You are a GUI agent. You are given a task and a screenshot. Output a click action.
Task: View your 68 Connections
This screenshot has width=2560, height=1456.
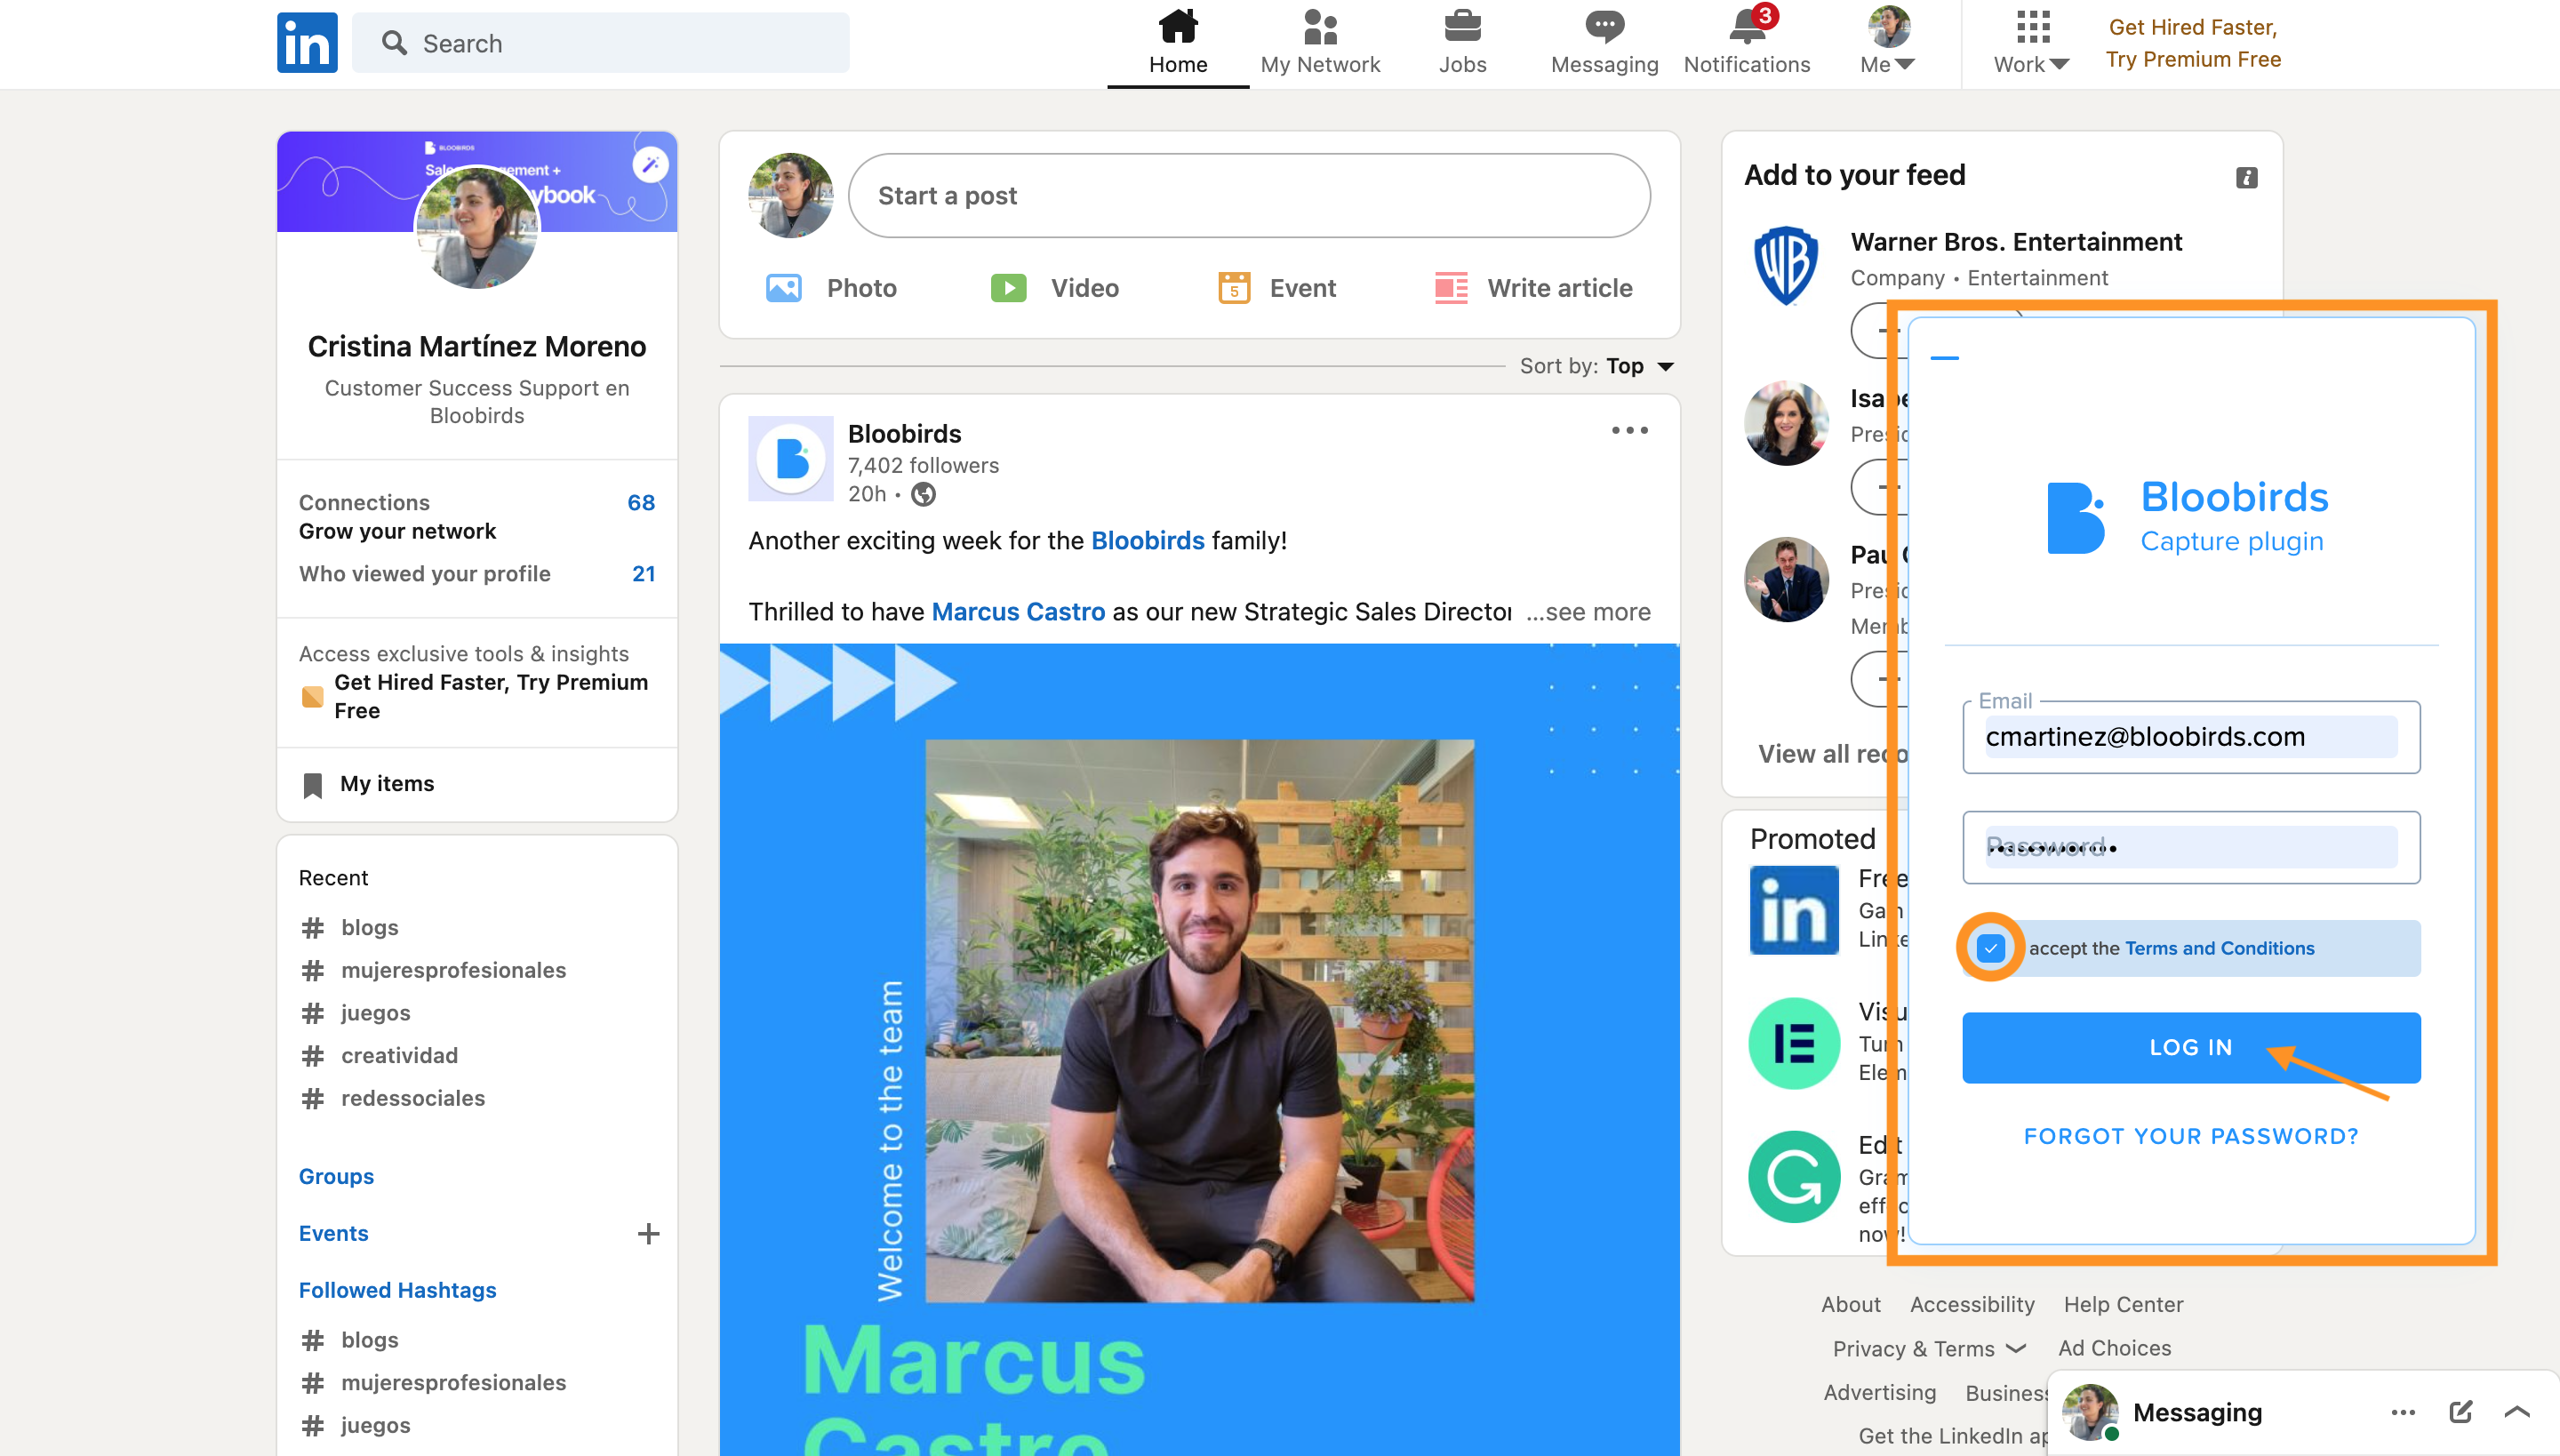pos(477,502)
